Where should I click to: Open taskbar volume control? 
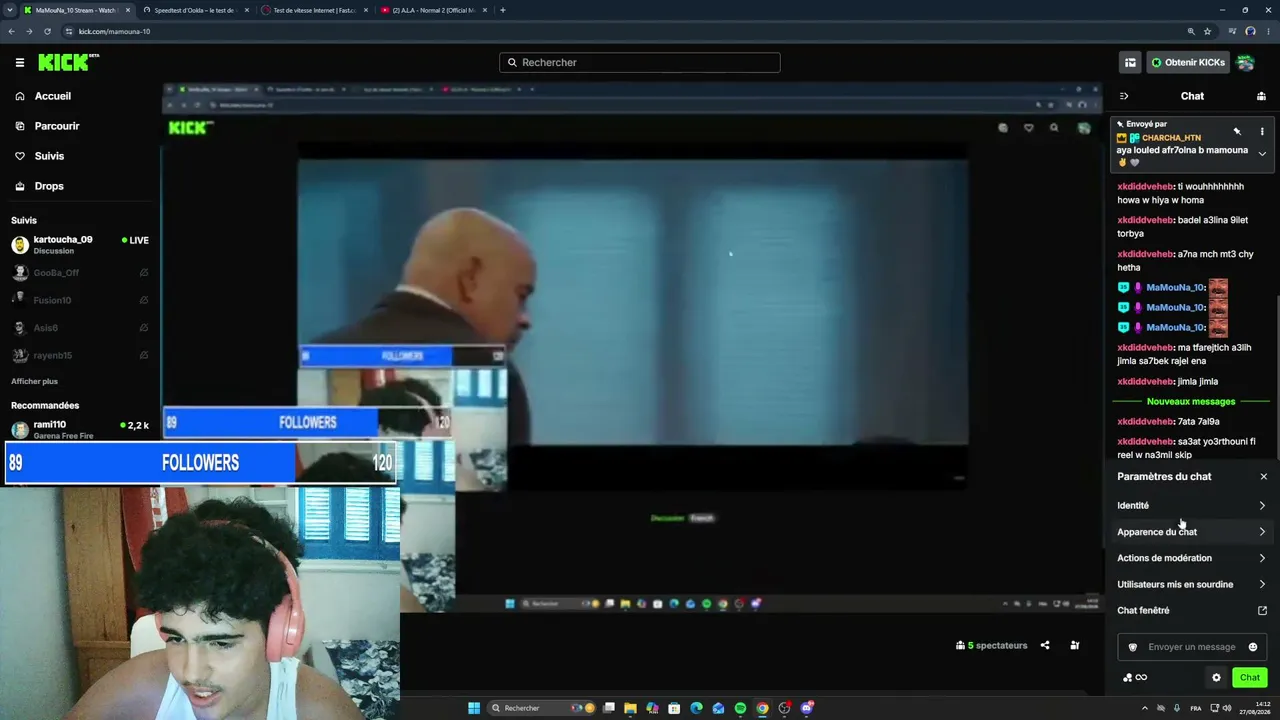(x=1229, y=708)
